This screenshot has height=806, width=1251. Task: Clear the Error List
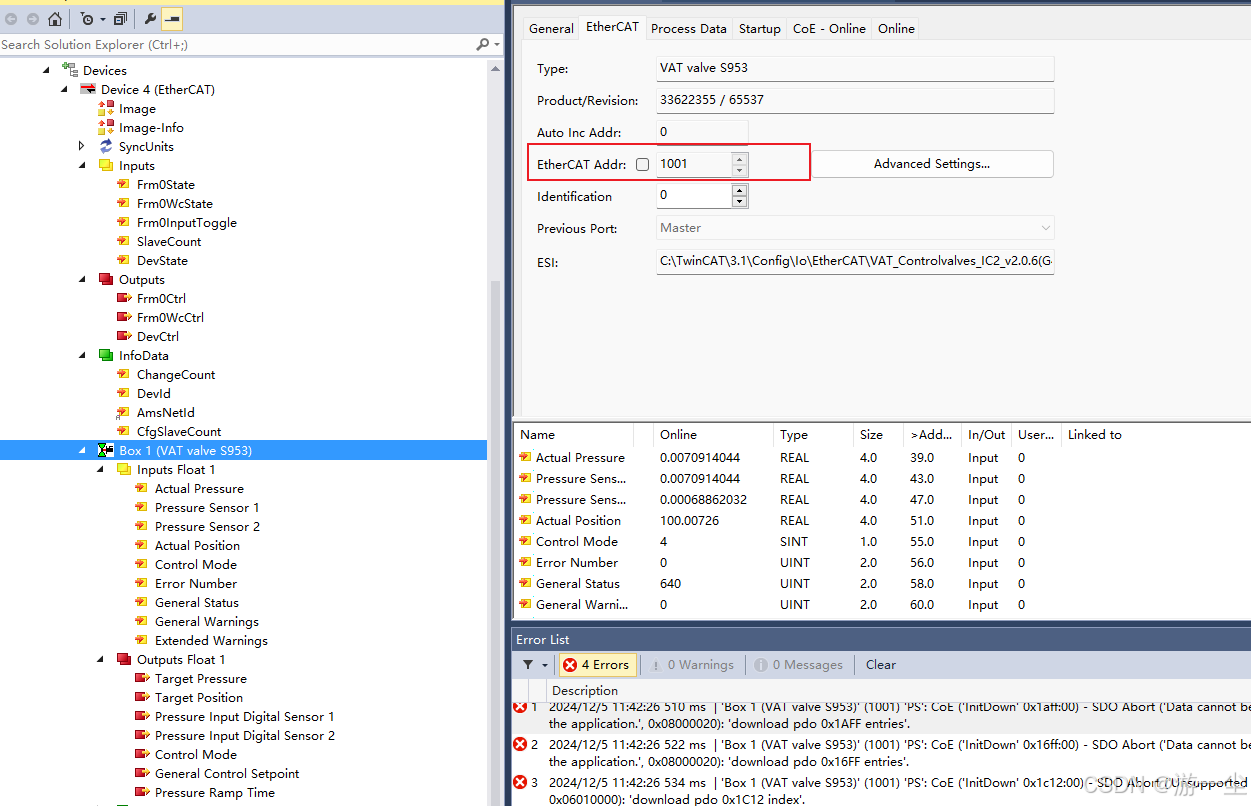880,664
